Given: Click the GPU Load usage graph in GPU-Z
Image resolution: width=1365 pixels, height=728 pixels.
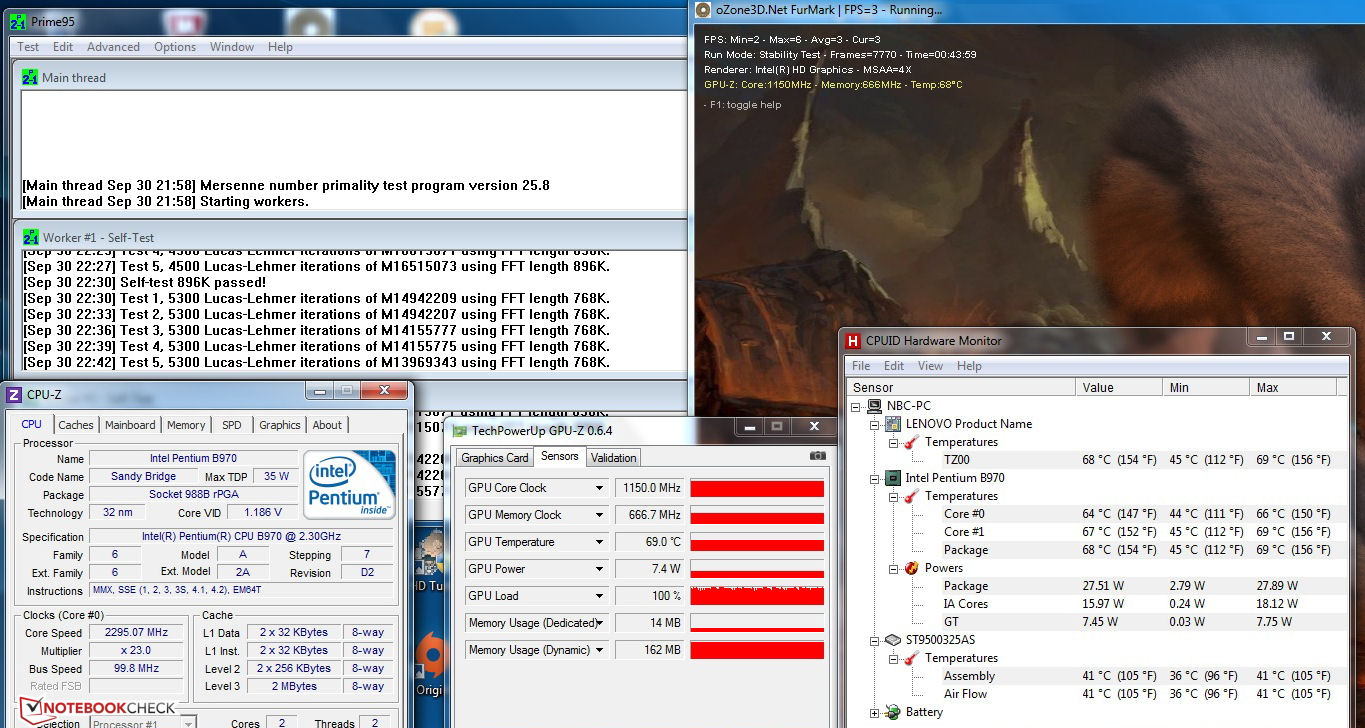Looking at the screenshot, I should point(757,596).
